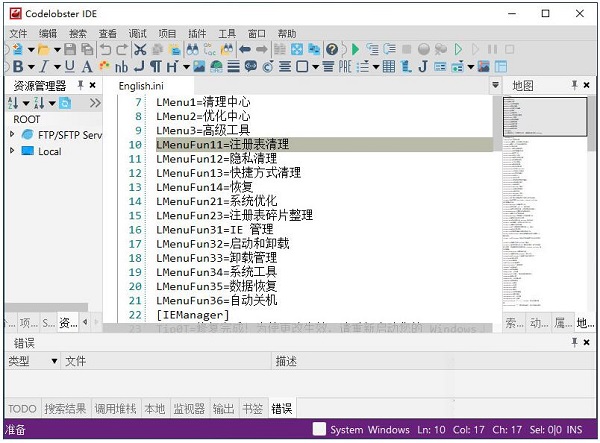Image resolution: width=600 pixels, height=443 pixels.
Task: Switch to the 搜索结果 tab
Action: (x=65, y=409)
